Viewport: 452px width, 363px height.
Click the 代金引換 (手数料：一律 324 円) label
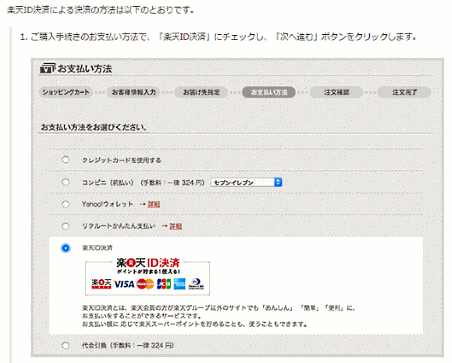coord(128,345)
